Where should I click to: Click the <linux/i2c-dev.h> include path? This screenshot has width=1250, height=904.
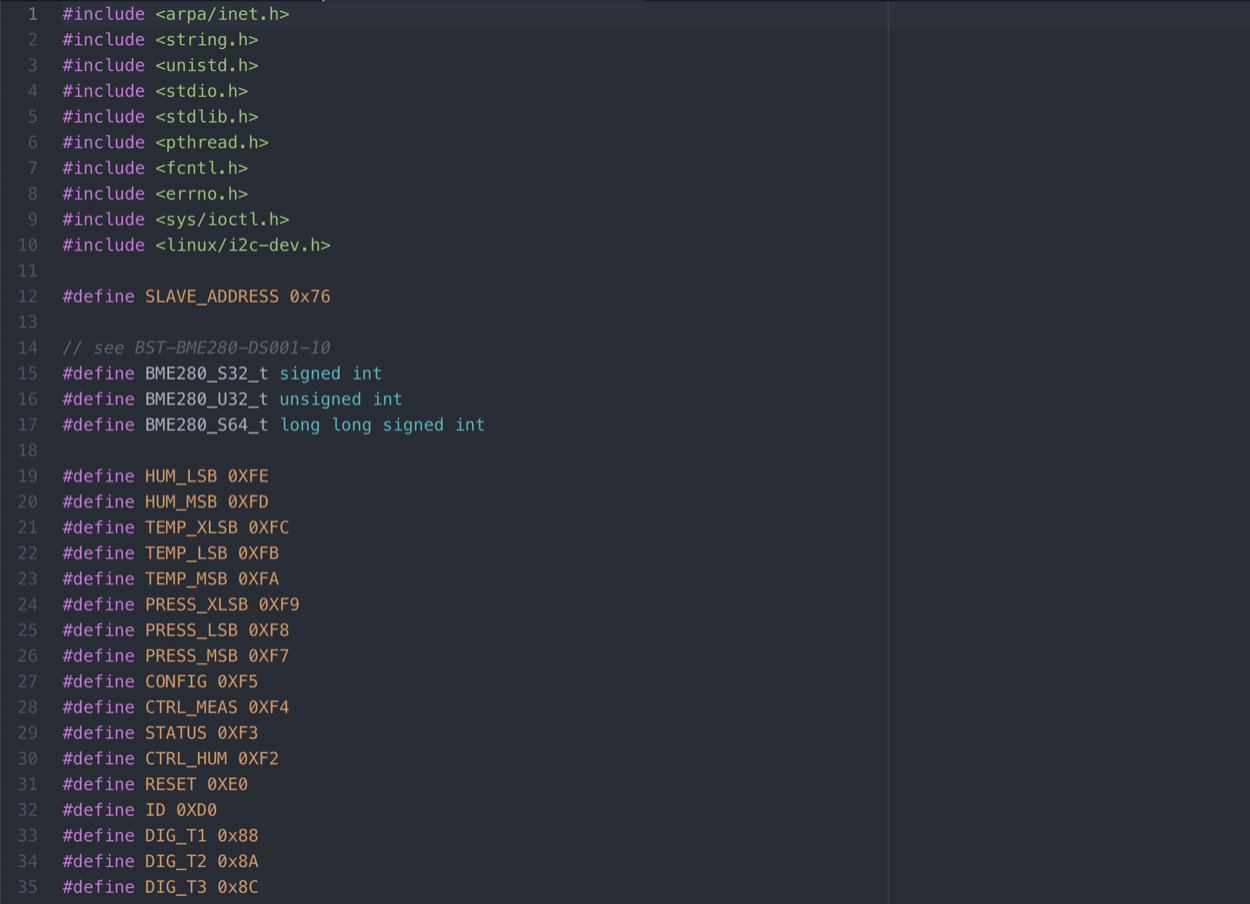pos(242,245)
